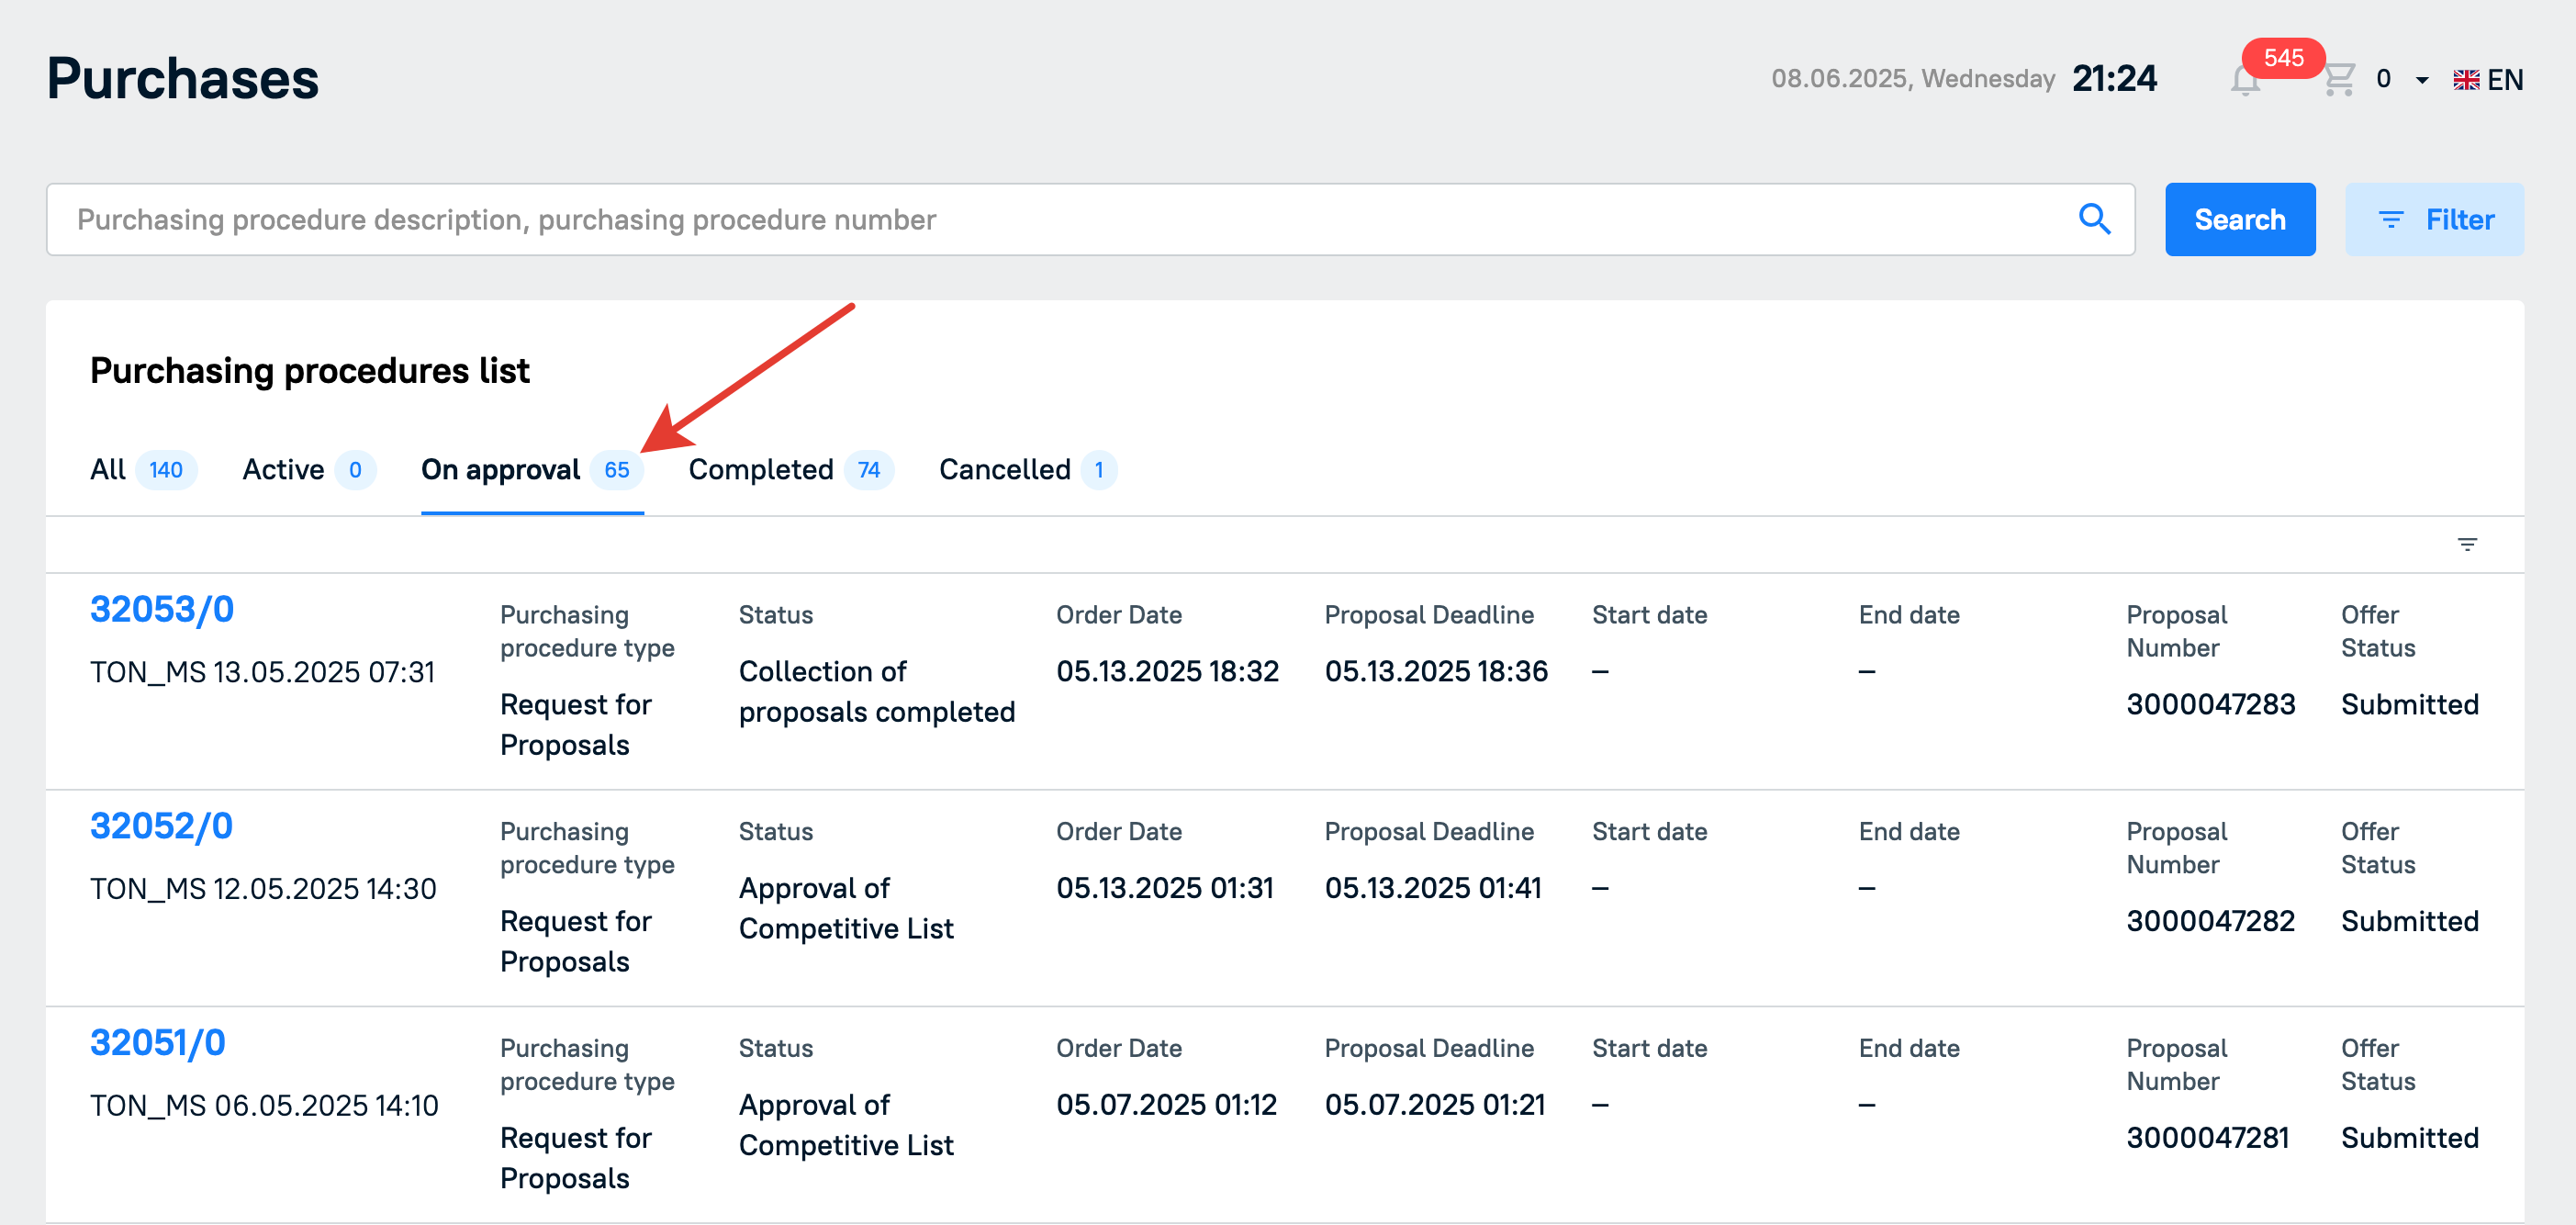The width and height of the screenshot is (2576, 1225).
Task: Click 'Approval of Competitive List' status of 32052/0
Action: pos(846,909)
